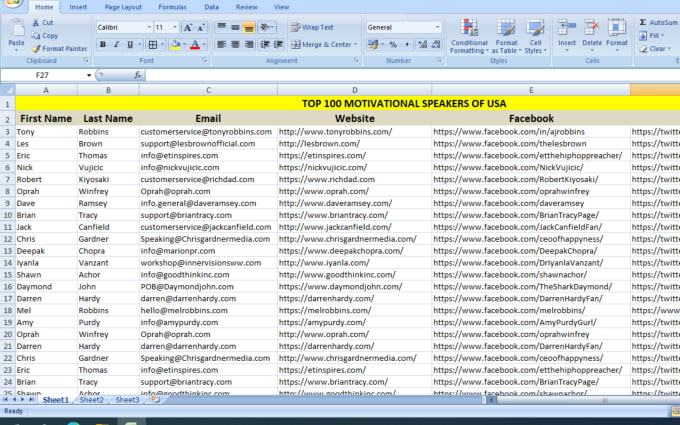Open Conditional Formatting menu

click(469, 37)
